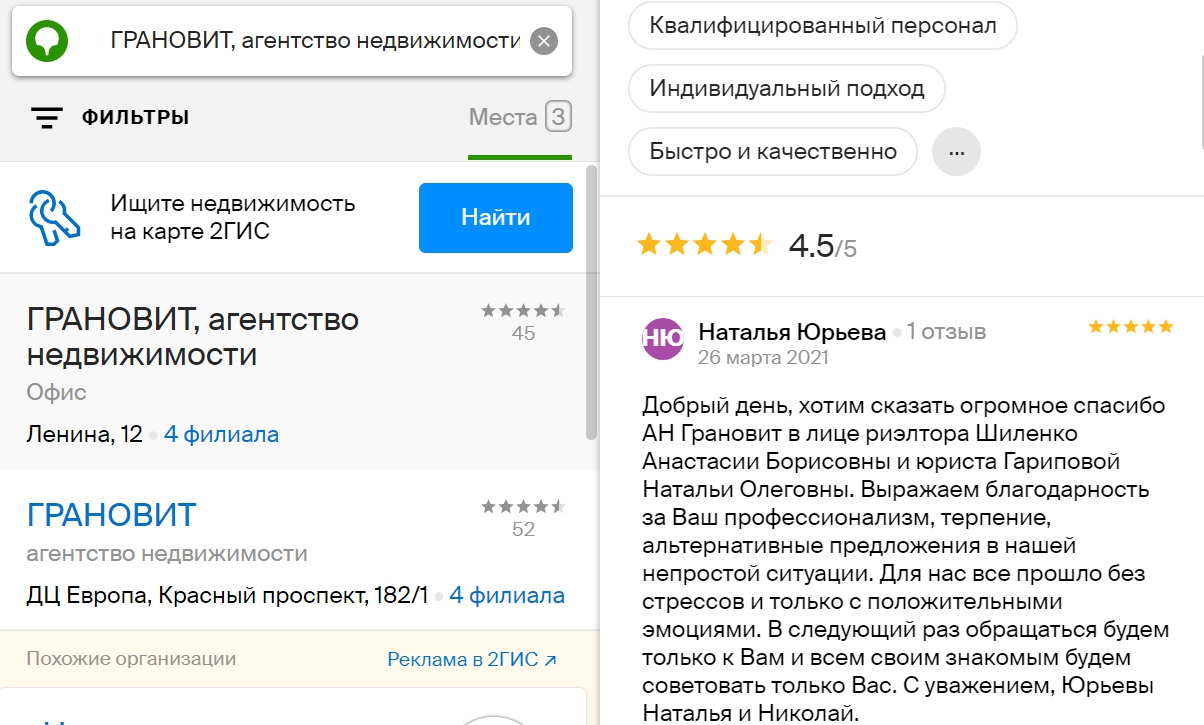Screen dimensions: 1204x725
Task: Click inside the ГРАНОВИТ search input field
Action: (x=315, y=41)
